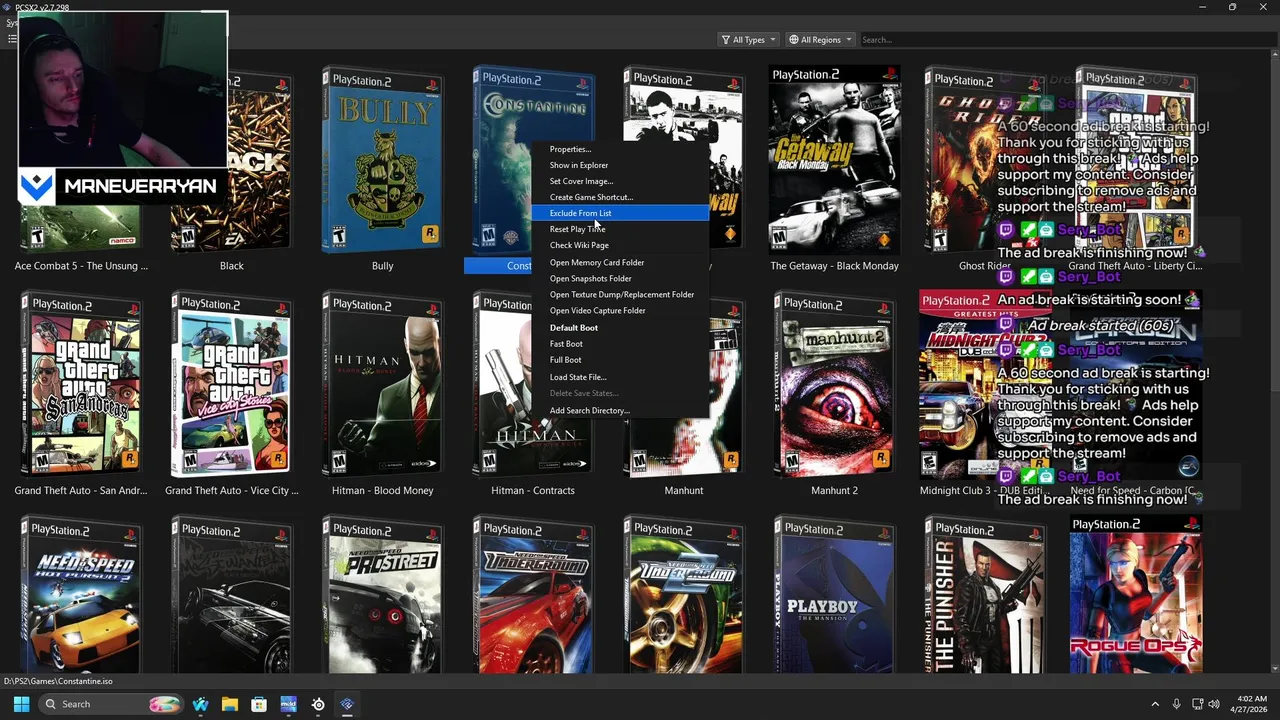Screen dimensions: 1280x720
Task: Choose Open Video Capture Folder
Action: tap(620, 310)
